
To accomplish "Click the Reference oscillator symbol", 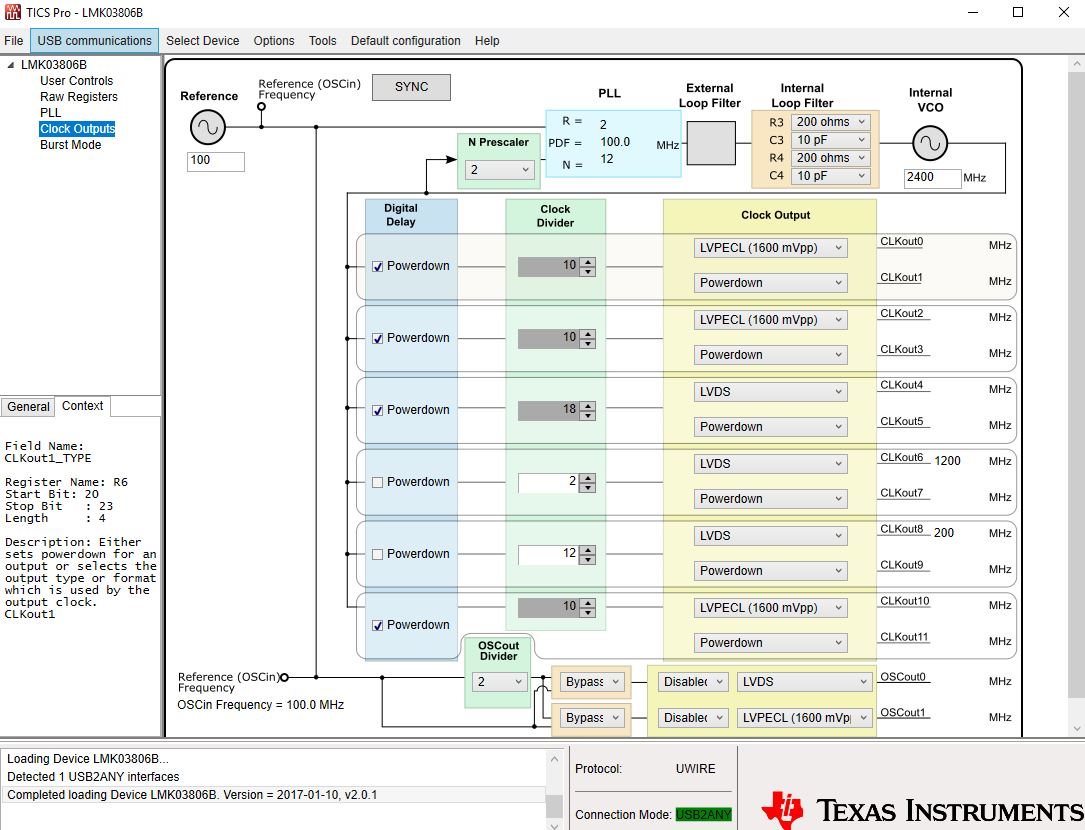I will pos(208,127).
